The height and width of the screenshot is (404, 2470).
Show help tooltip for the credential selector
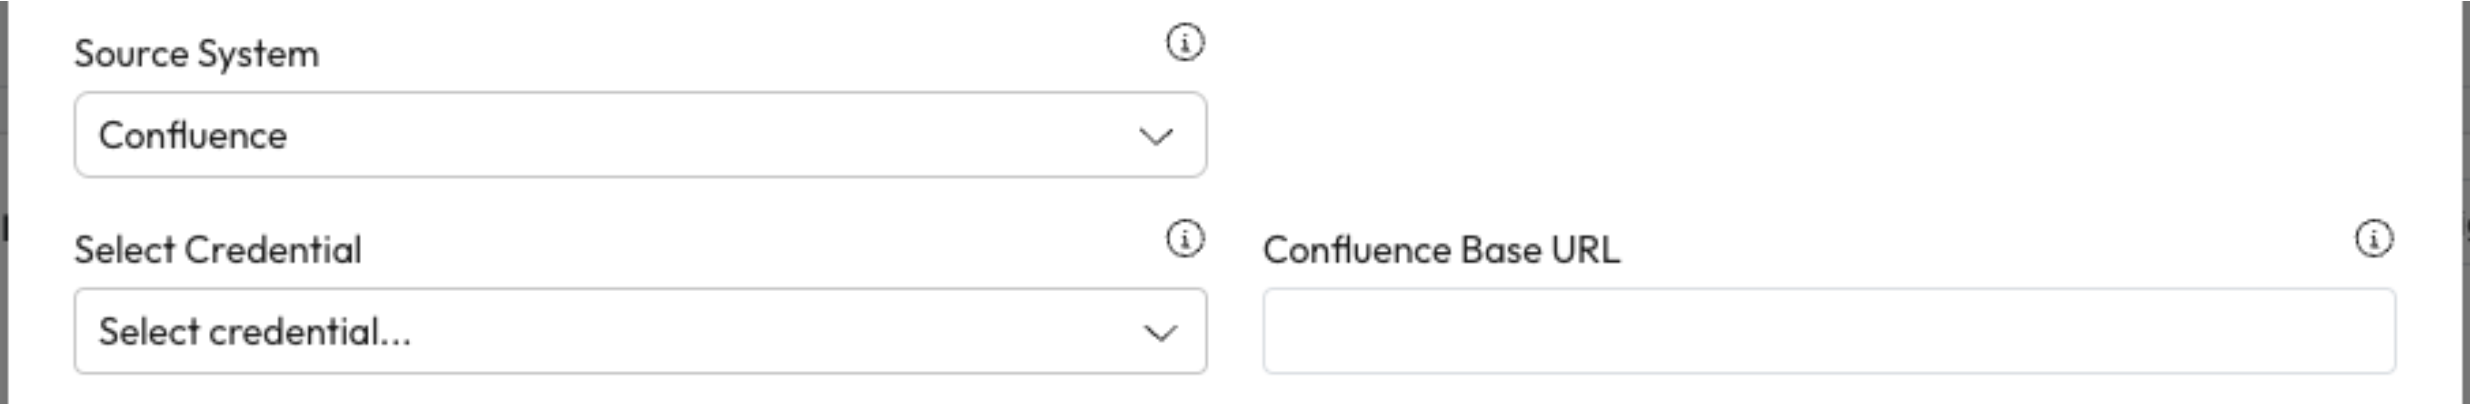tap(1185, 239)
